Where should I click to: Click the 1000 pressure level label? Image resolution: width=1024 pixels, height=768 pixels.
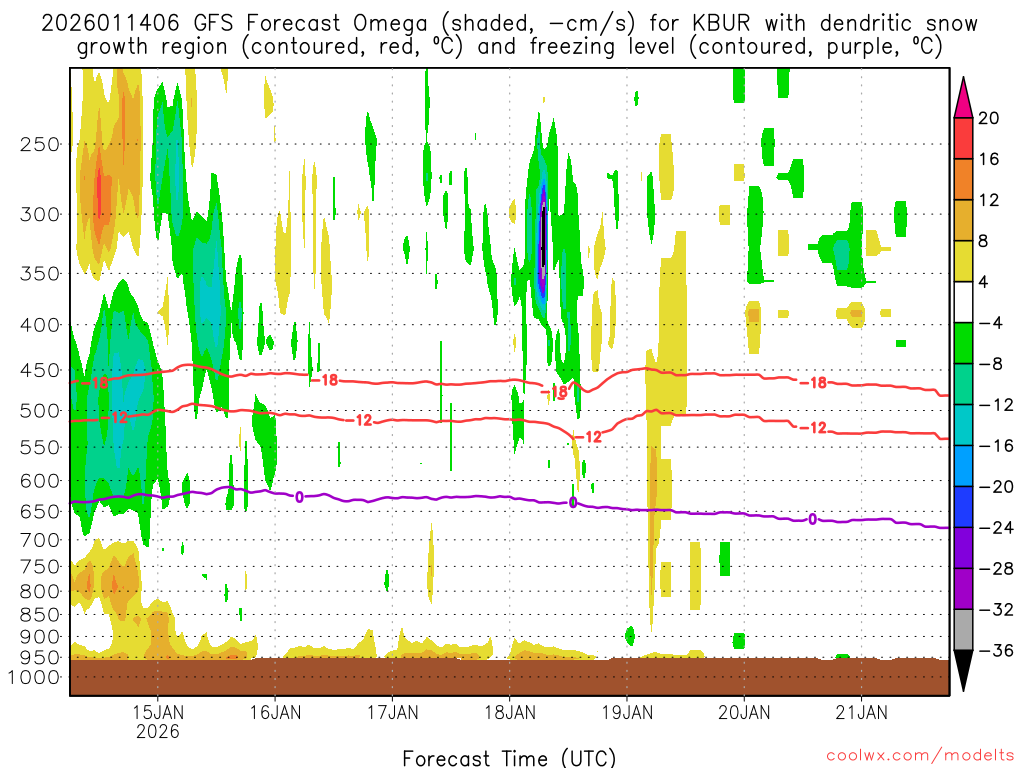pyautogui.click(x=34, y=677)
